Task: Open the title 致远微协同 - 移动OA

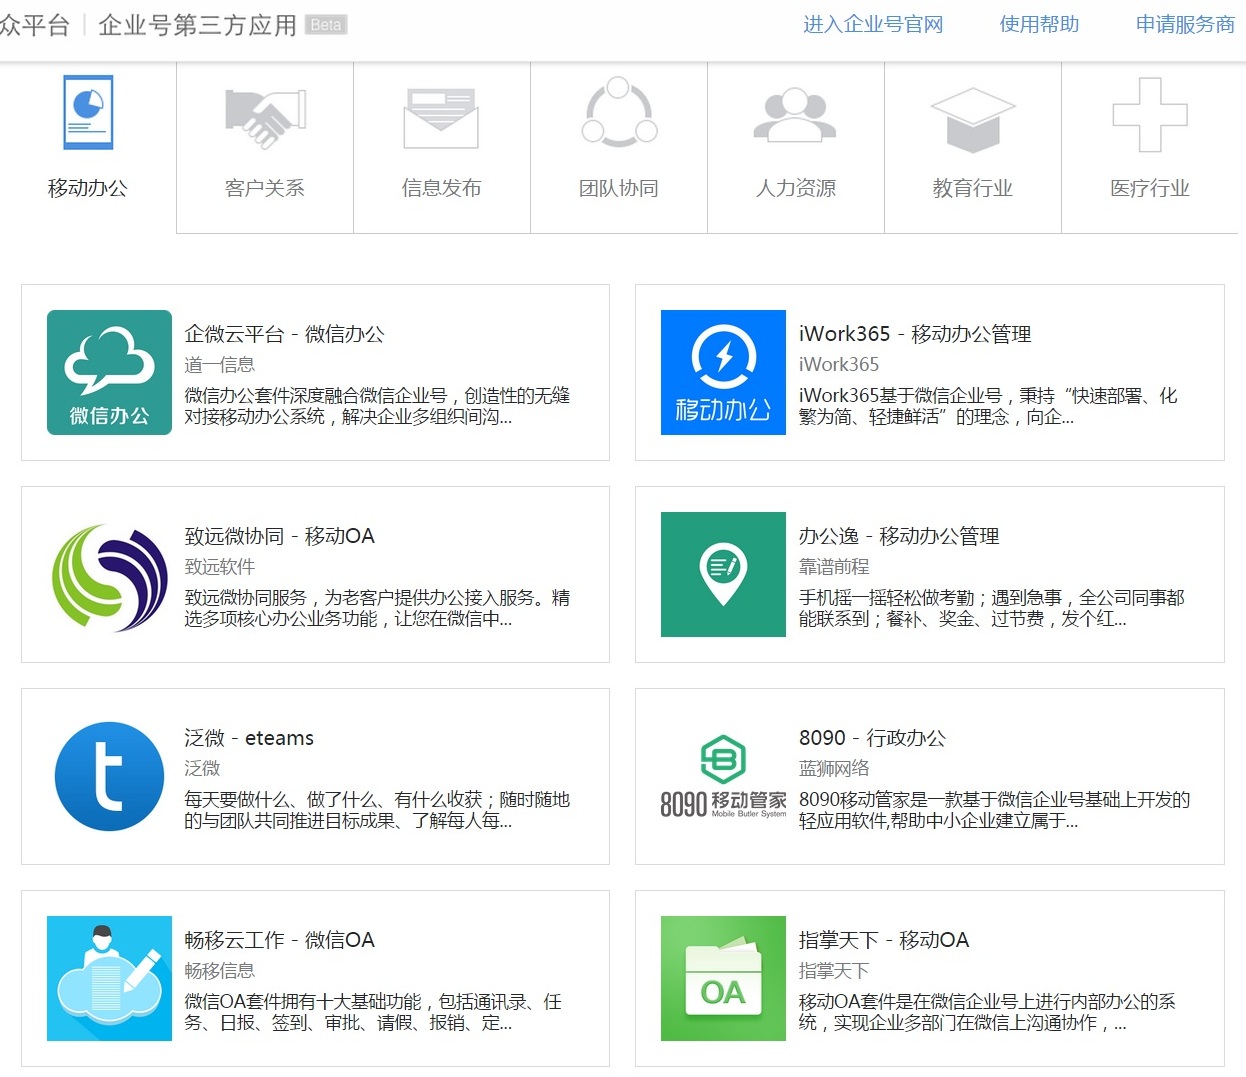Action: click(279, 536)
